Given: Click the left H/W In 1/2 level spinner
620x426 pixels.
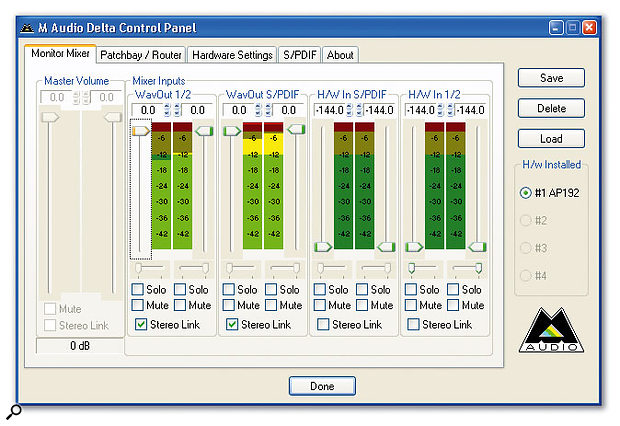Looking at the screenshot, I should point(440,110).
